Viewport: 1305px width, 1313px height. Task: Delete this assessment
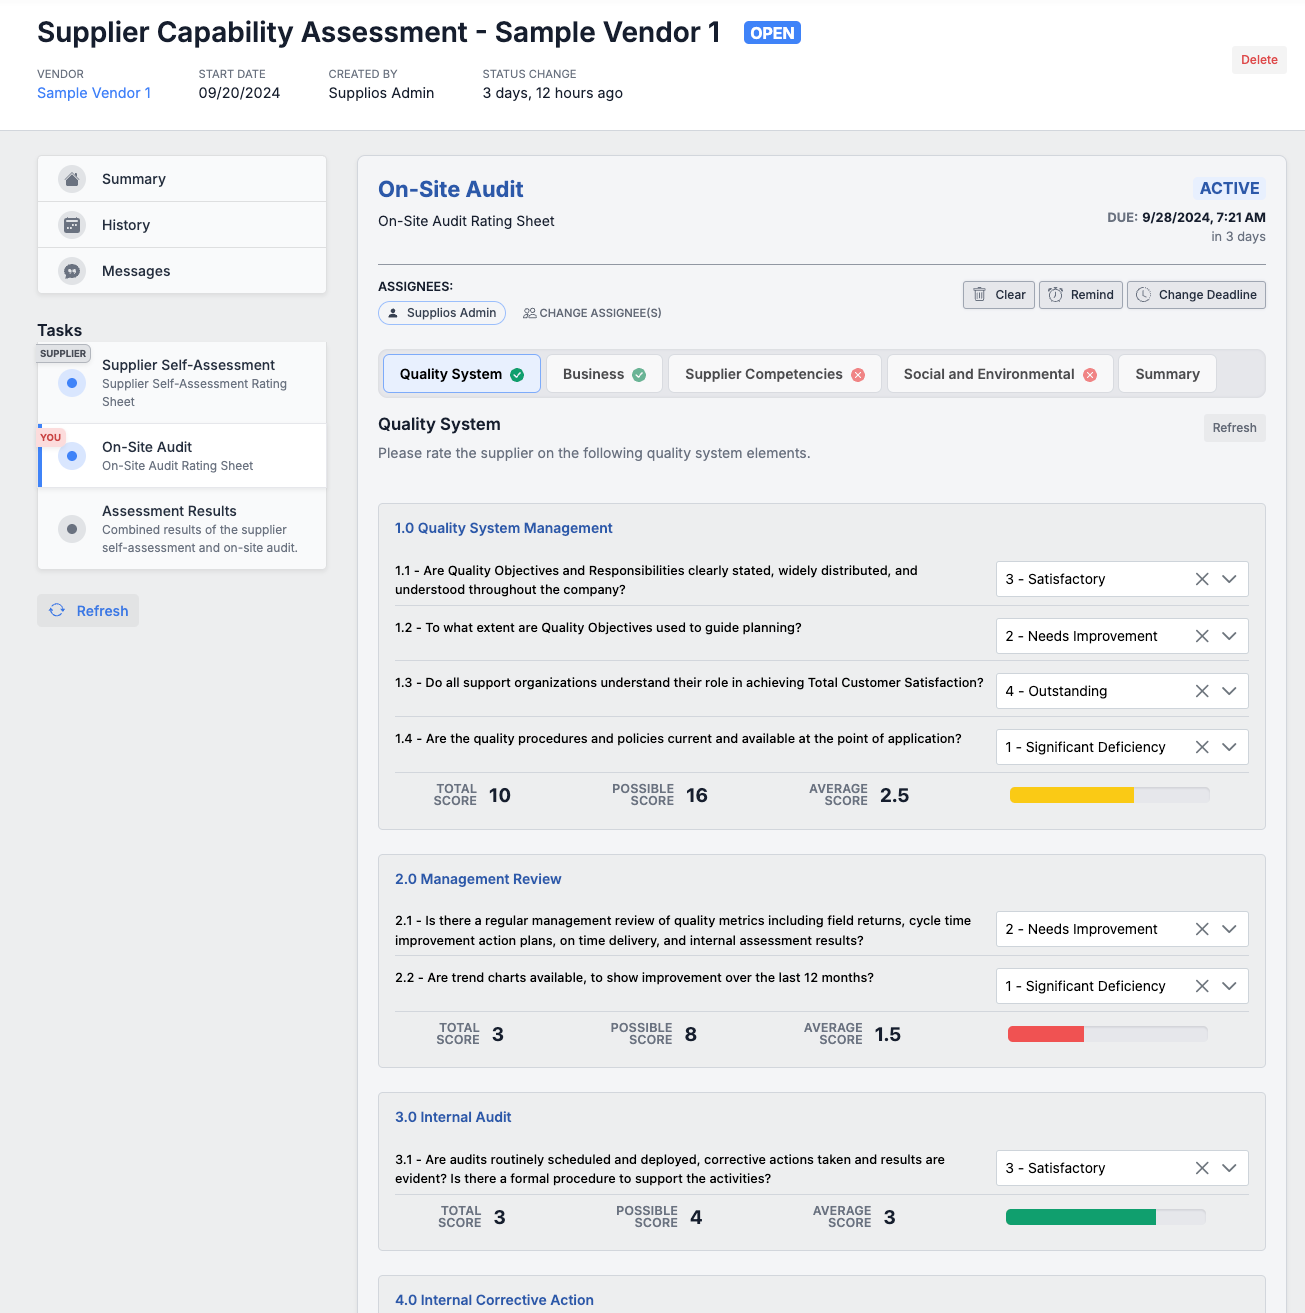(1259, 60)
